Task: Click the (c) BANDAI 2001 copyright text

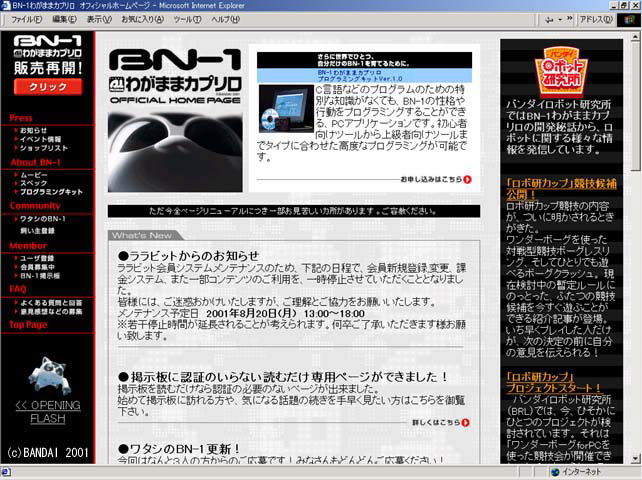Action: click(x=48, y=453)
